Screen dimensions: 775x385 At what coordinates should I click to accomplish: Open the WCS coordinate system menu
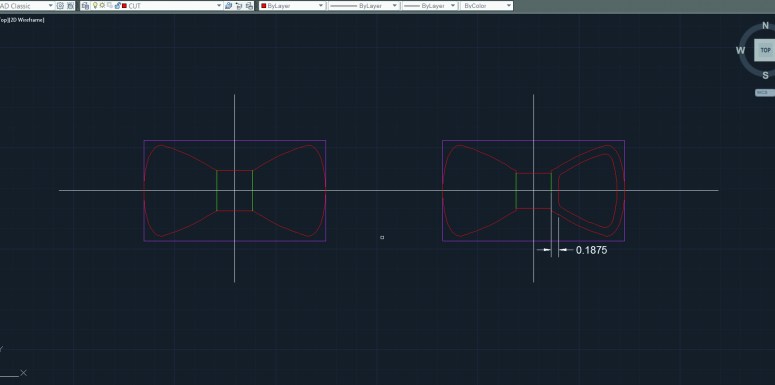pyautogui.click(x=764, y=92)
